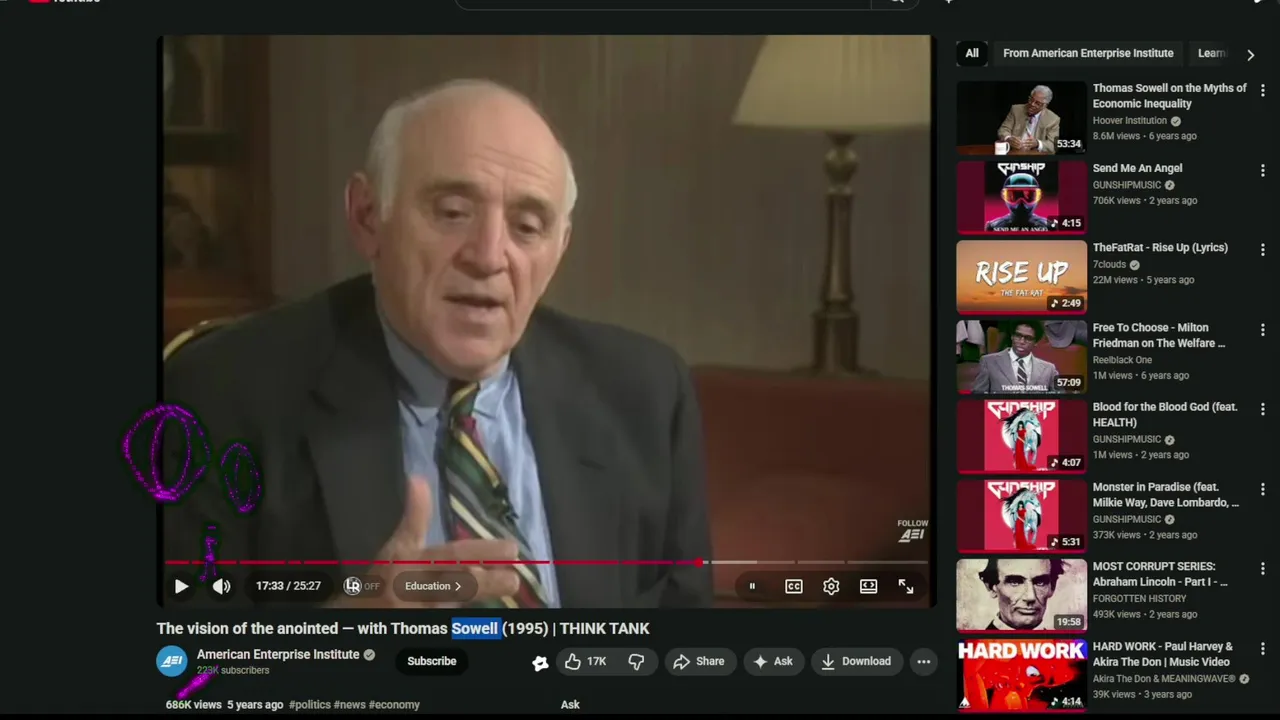
Task: Click the 223K subscribers text
Action: [x=233, y=671]
